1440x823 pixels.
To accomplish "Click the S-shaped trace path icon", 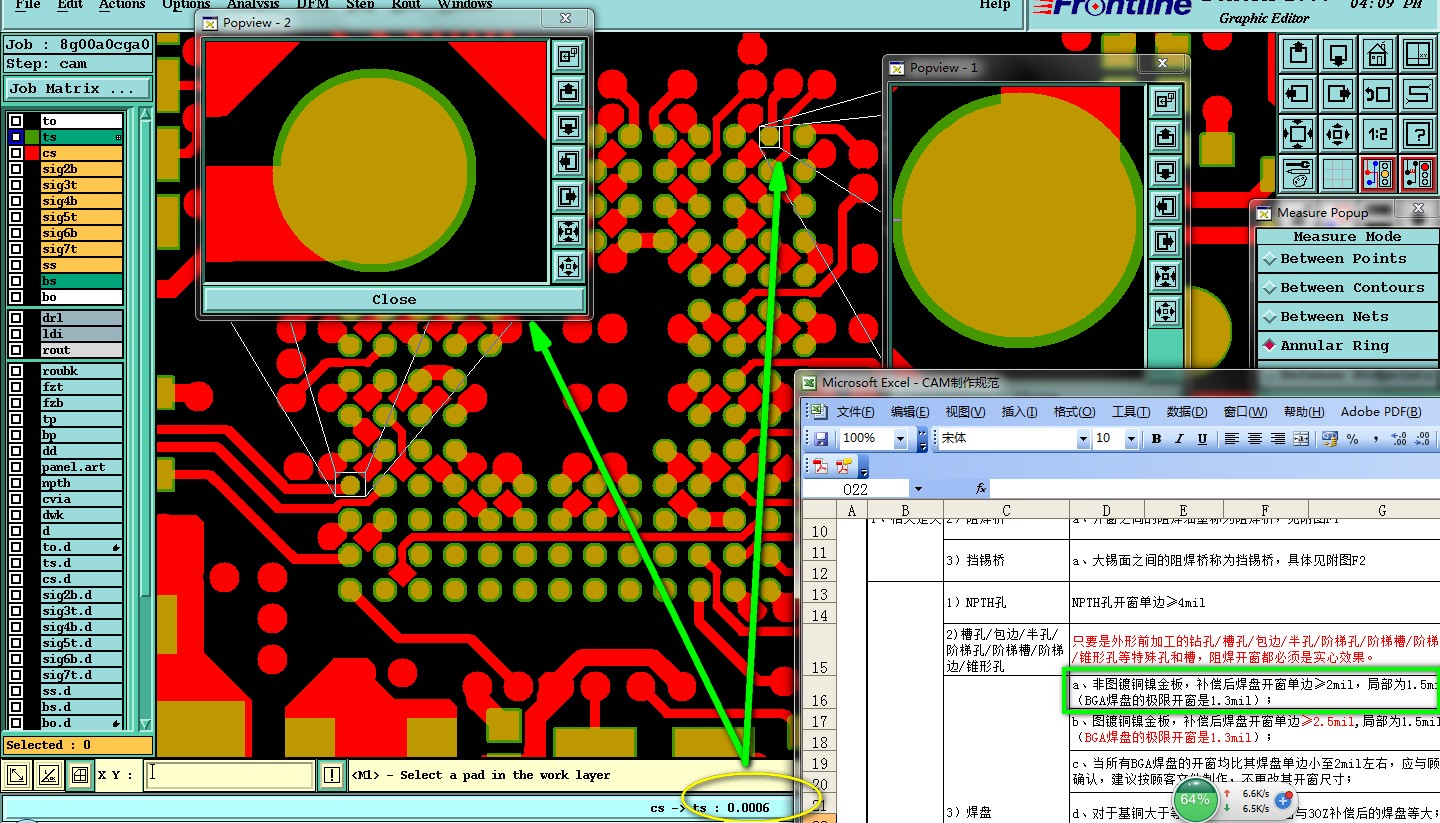I will click(1418, 93).
